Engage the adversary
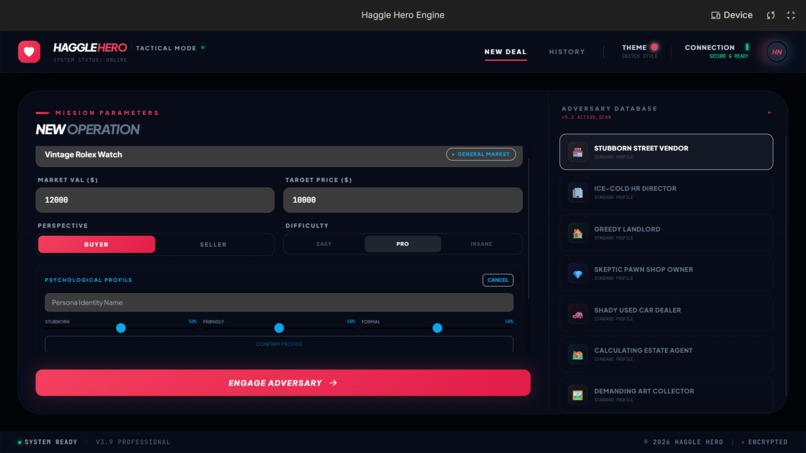The image size is (806, 453). tap(283, 383)
